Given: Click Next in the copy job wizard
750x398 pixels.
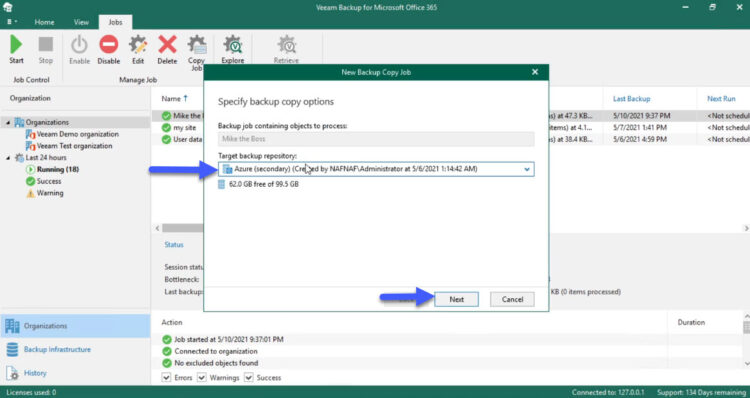Looking at the screenshot, I should pos(456,299).
